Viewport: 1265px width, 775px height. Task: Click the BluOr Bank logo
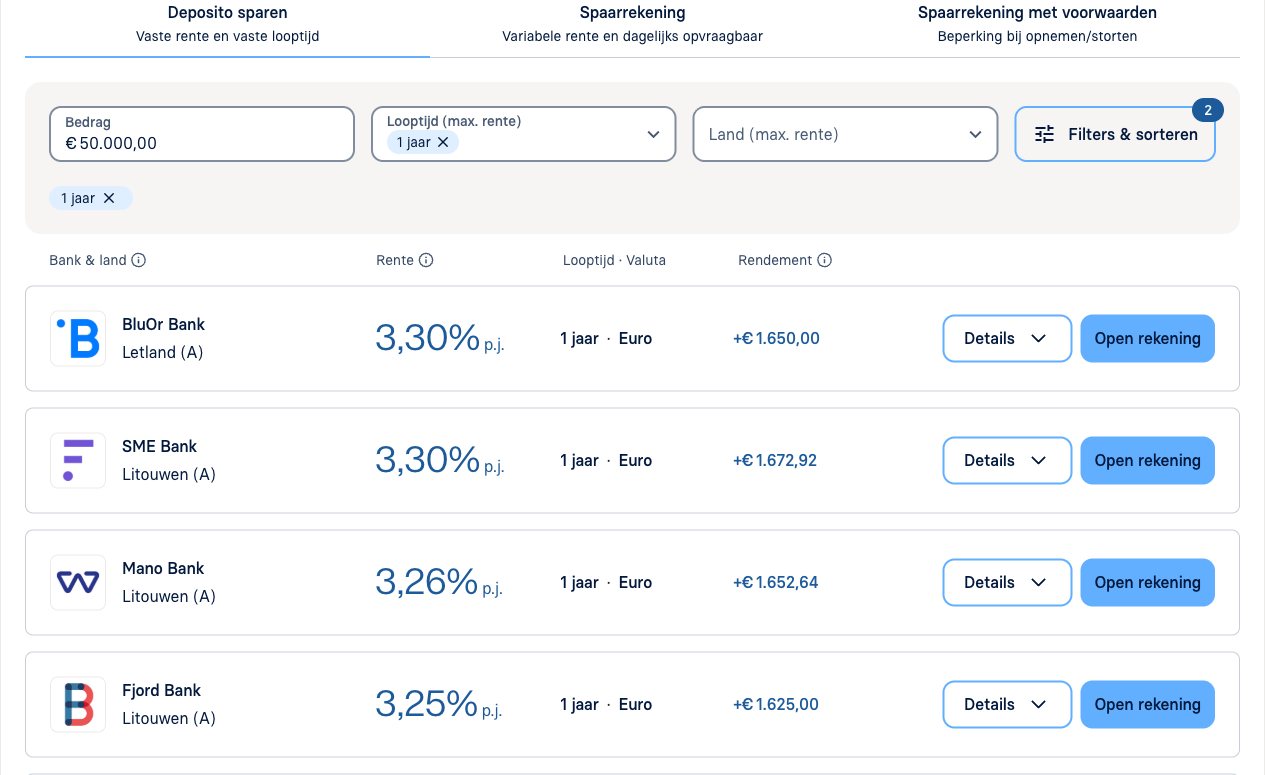click(78, 338)
